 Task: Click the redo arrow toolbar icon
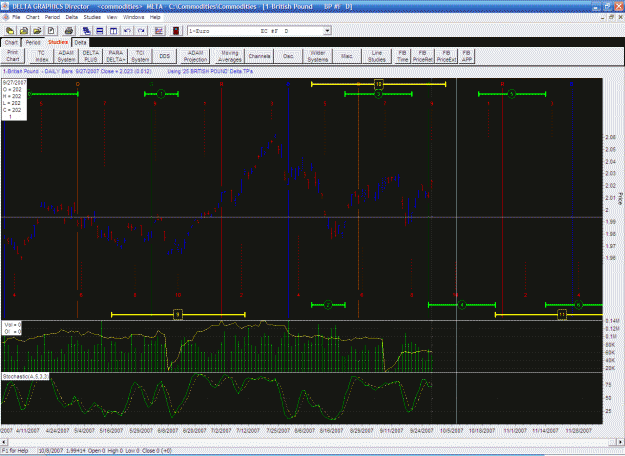[x=141, y=31]
